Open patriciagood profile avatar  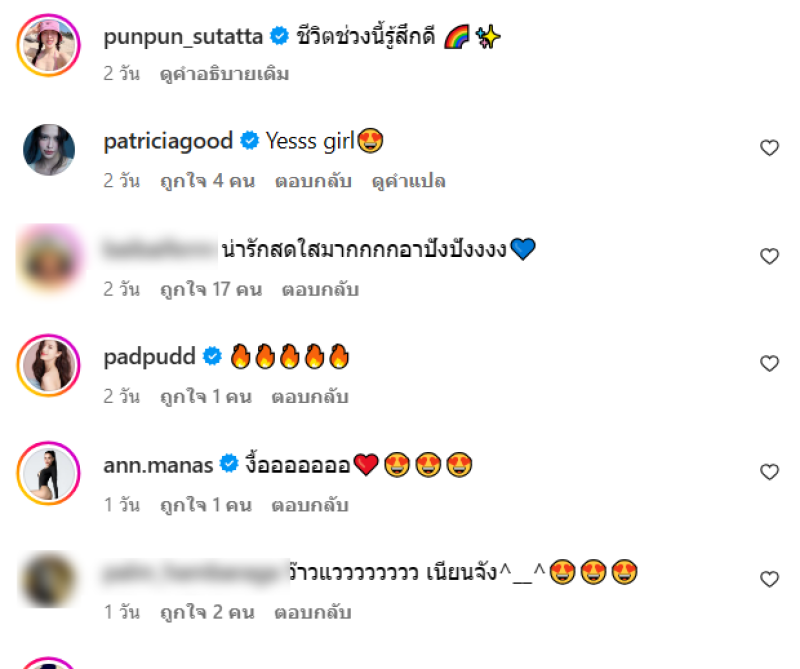pyautogui.click(x=48, y=150)
